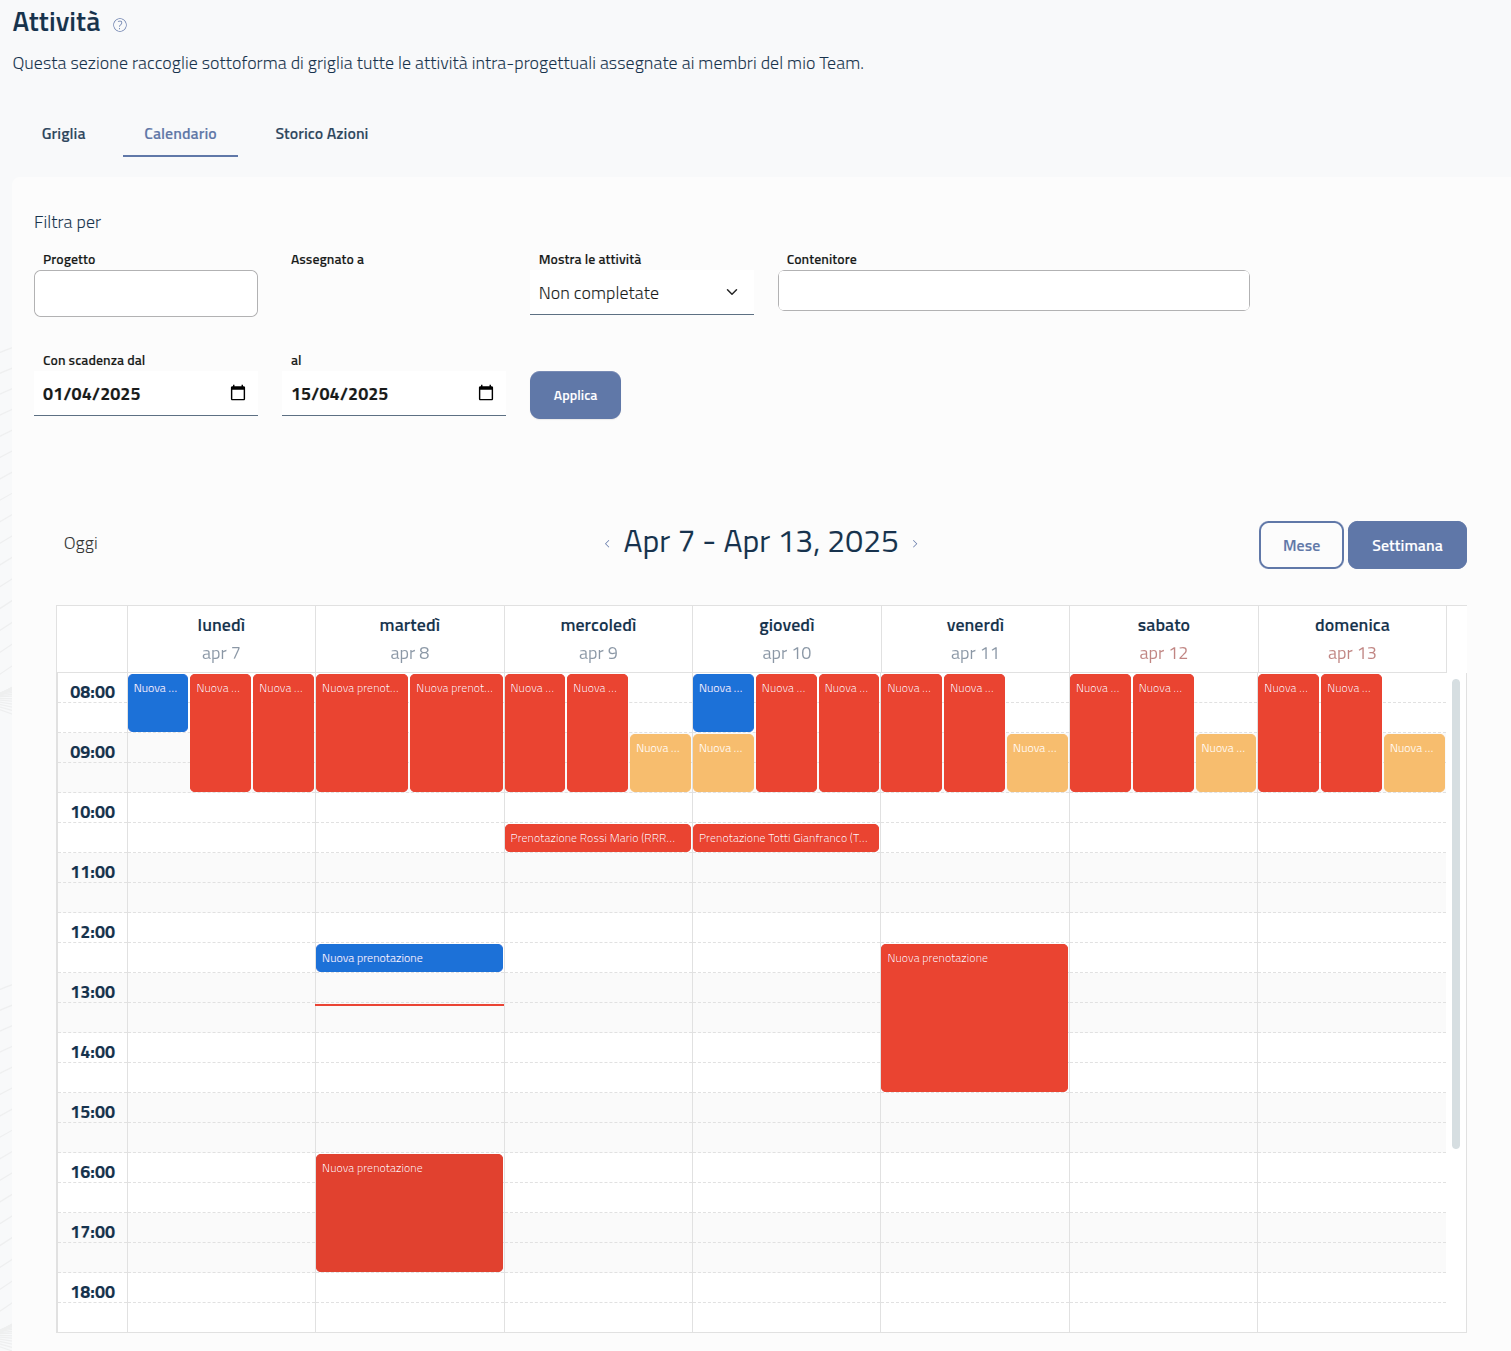
Task: Open date picker for 'Con scadenza dal'
Action: pos(238,393)
